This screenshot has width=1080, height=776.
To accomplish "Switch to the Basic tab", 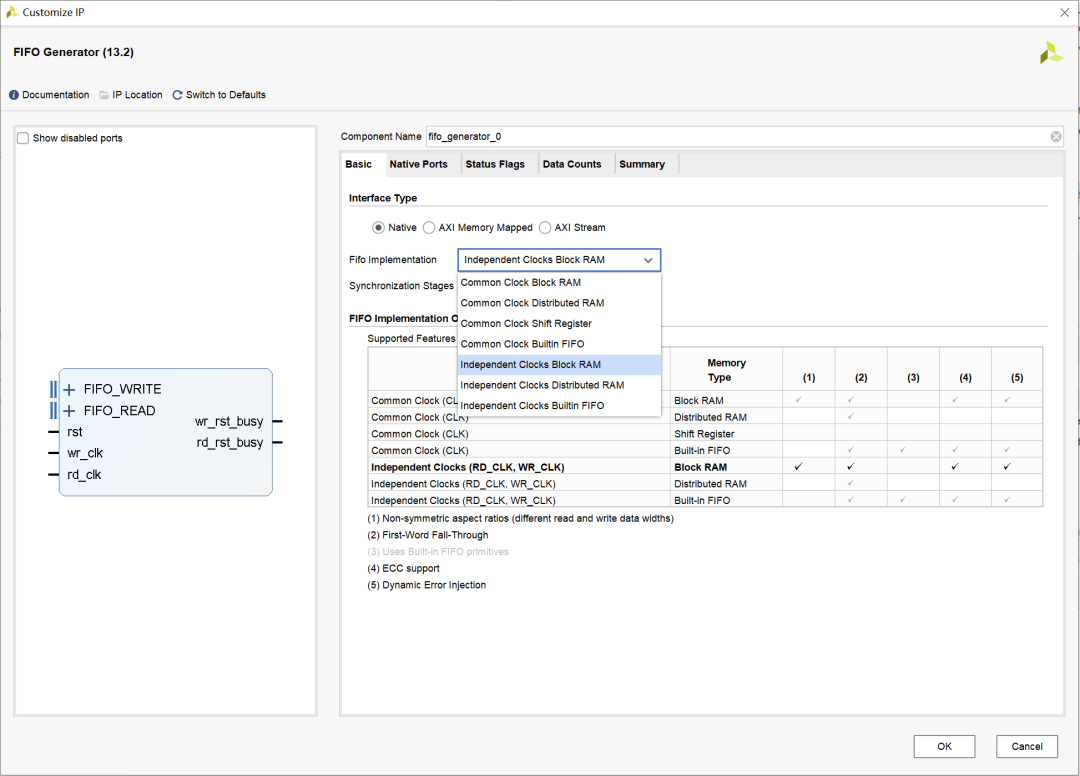I will (358, 164).
